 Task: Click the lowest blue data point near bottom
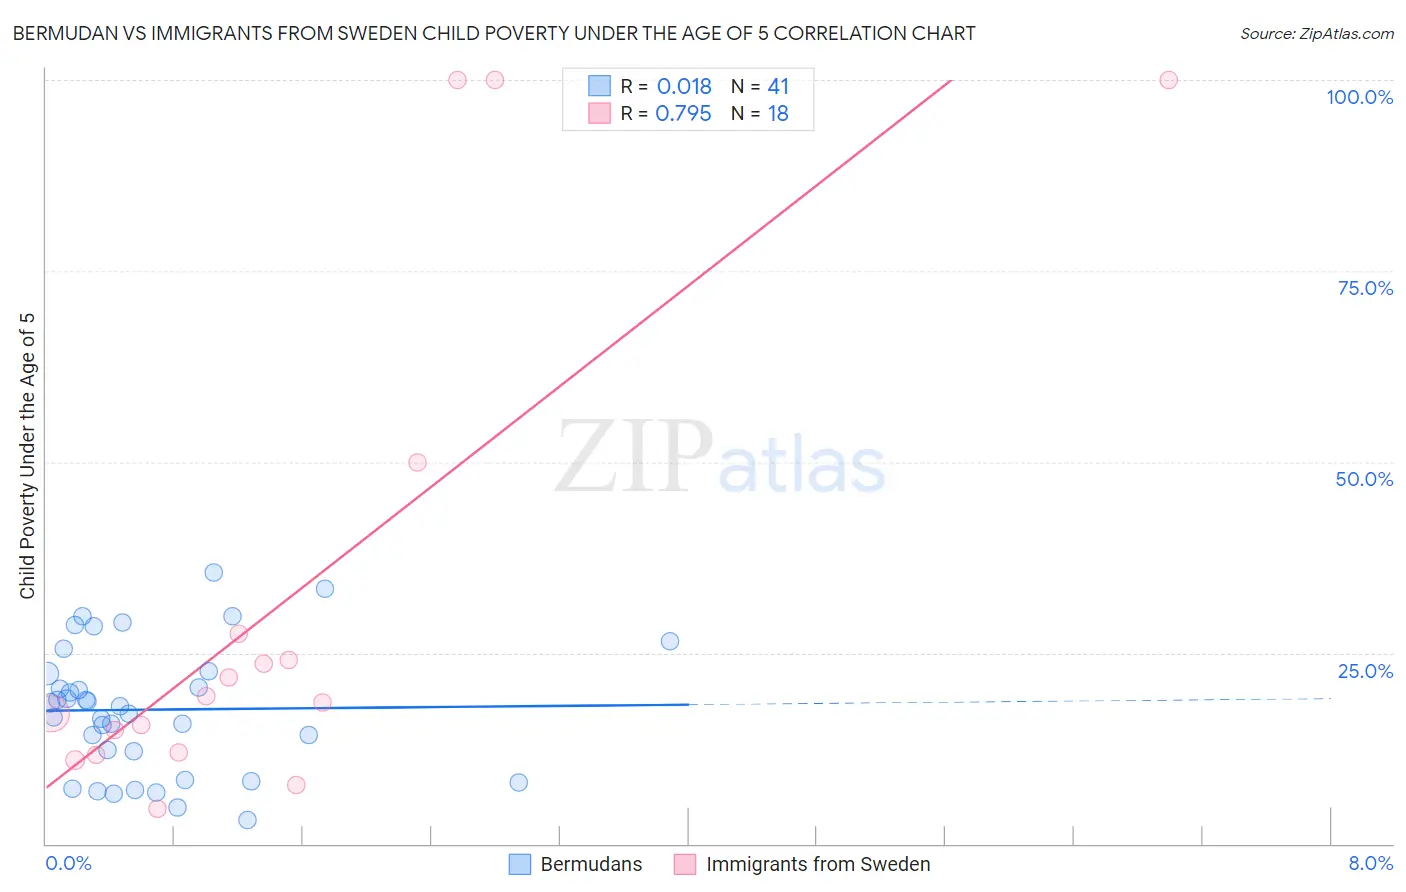248,820
